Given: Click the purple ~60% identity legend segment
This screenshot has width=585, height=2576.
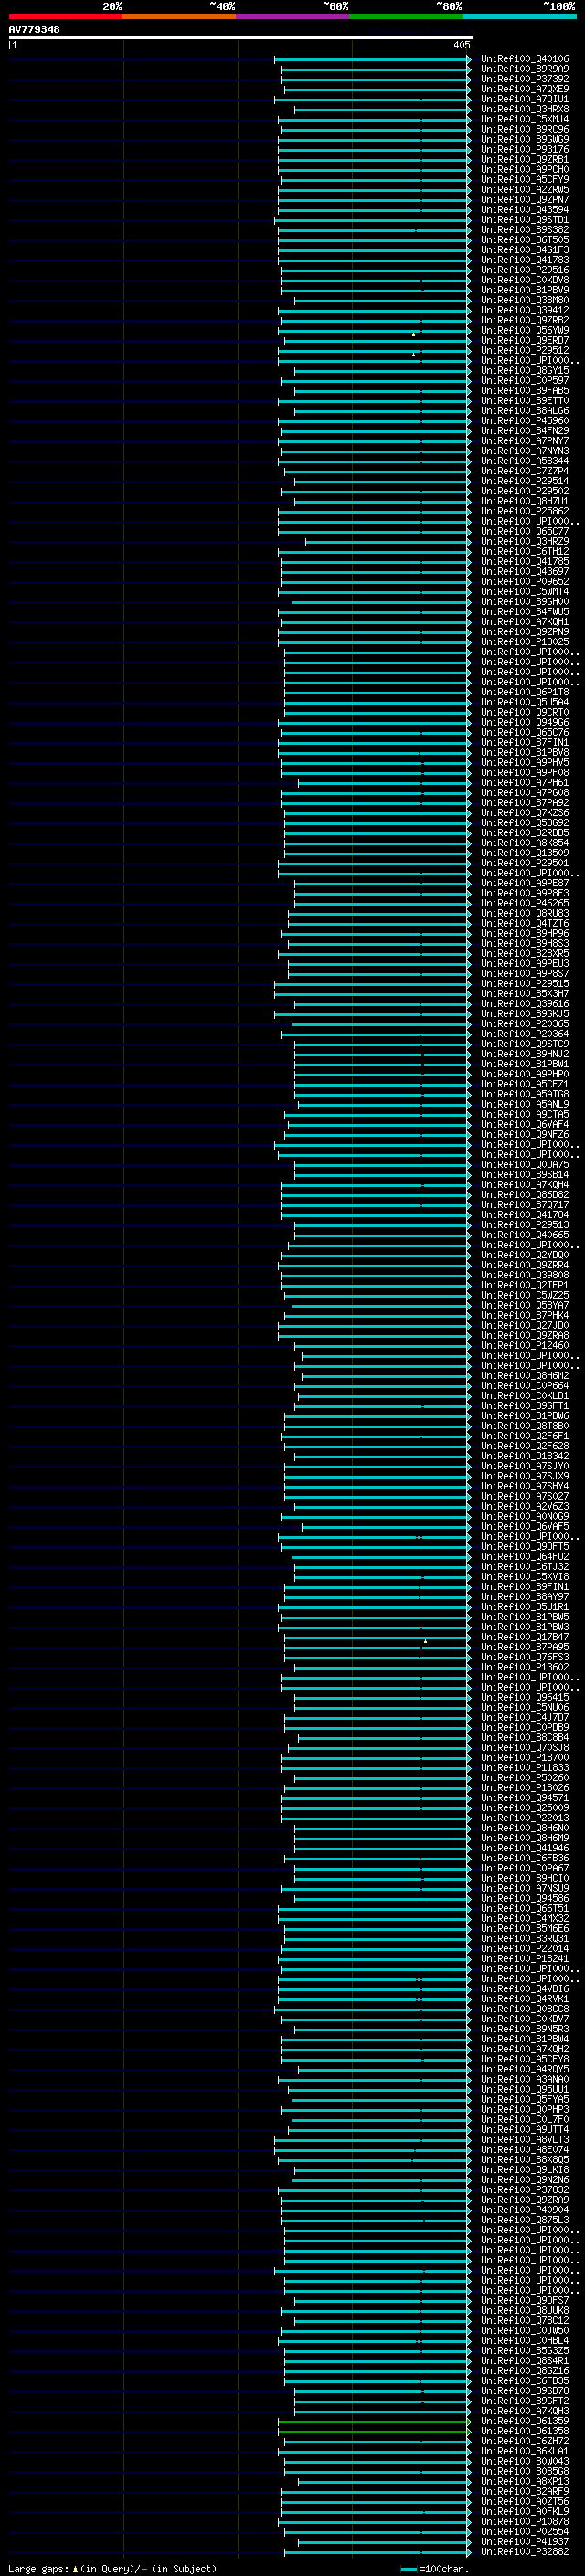Looking at the screenshot, I should tap(292, 16).
